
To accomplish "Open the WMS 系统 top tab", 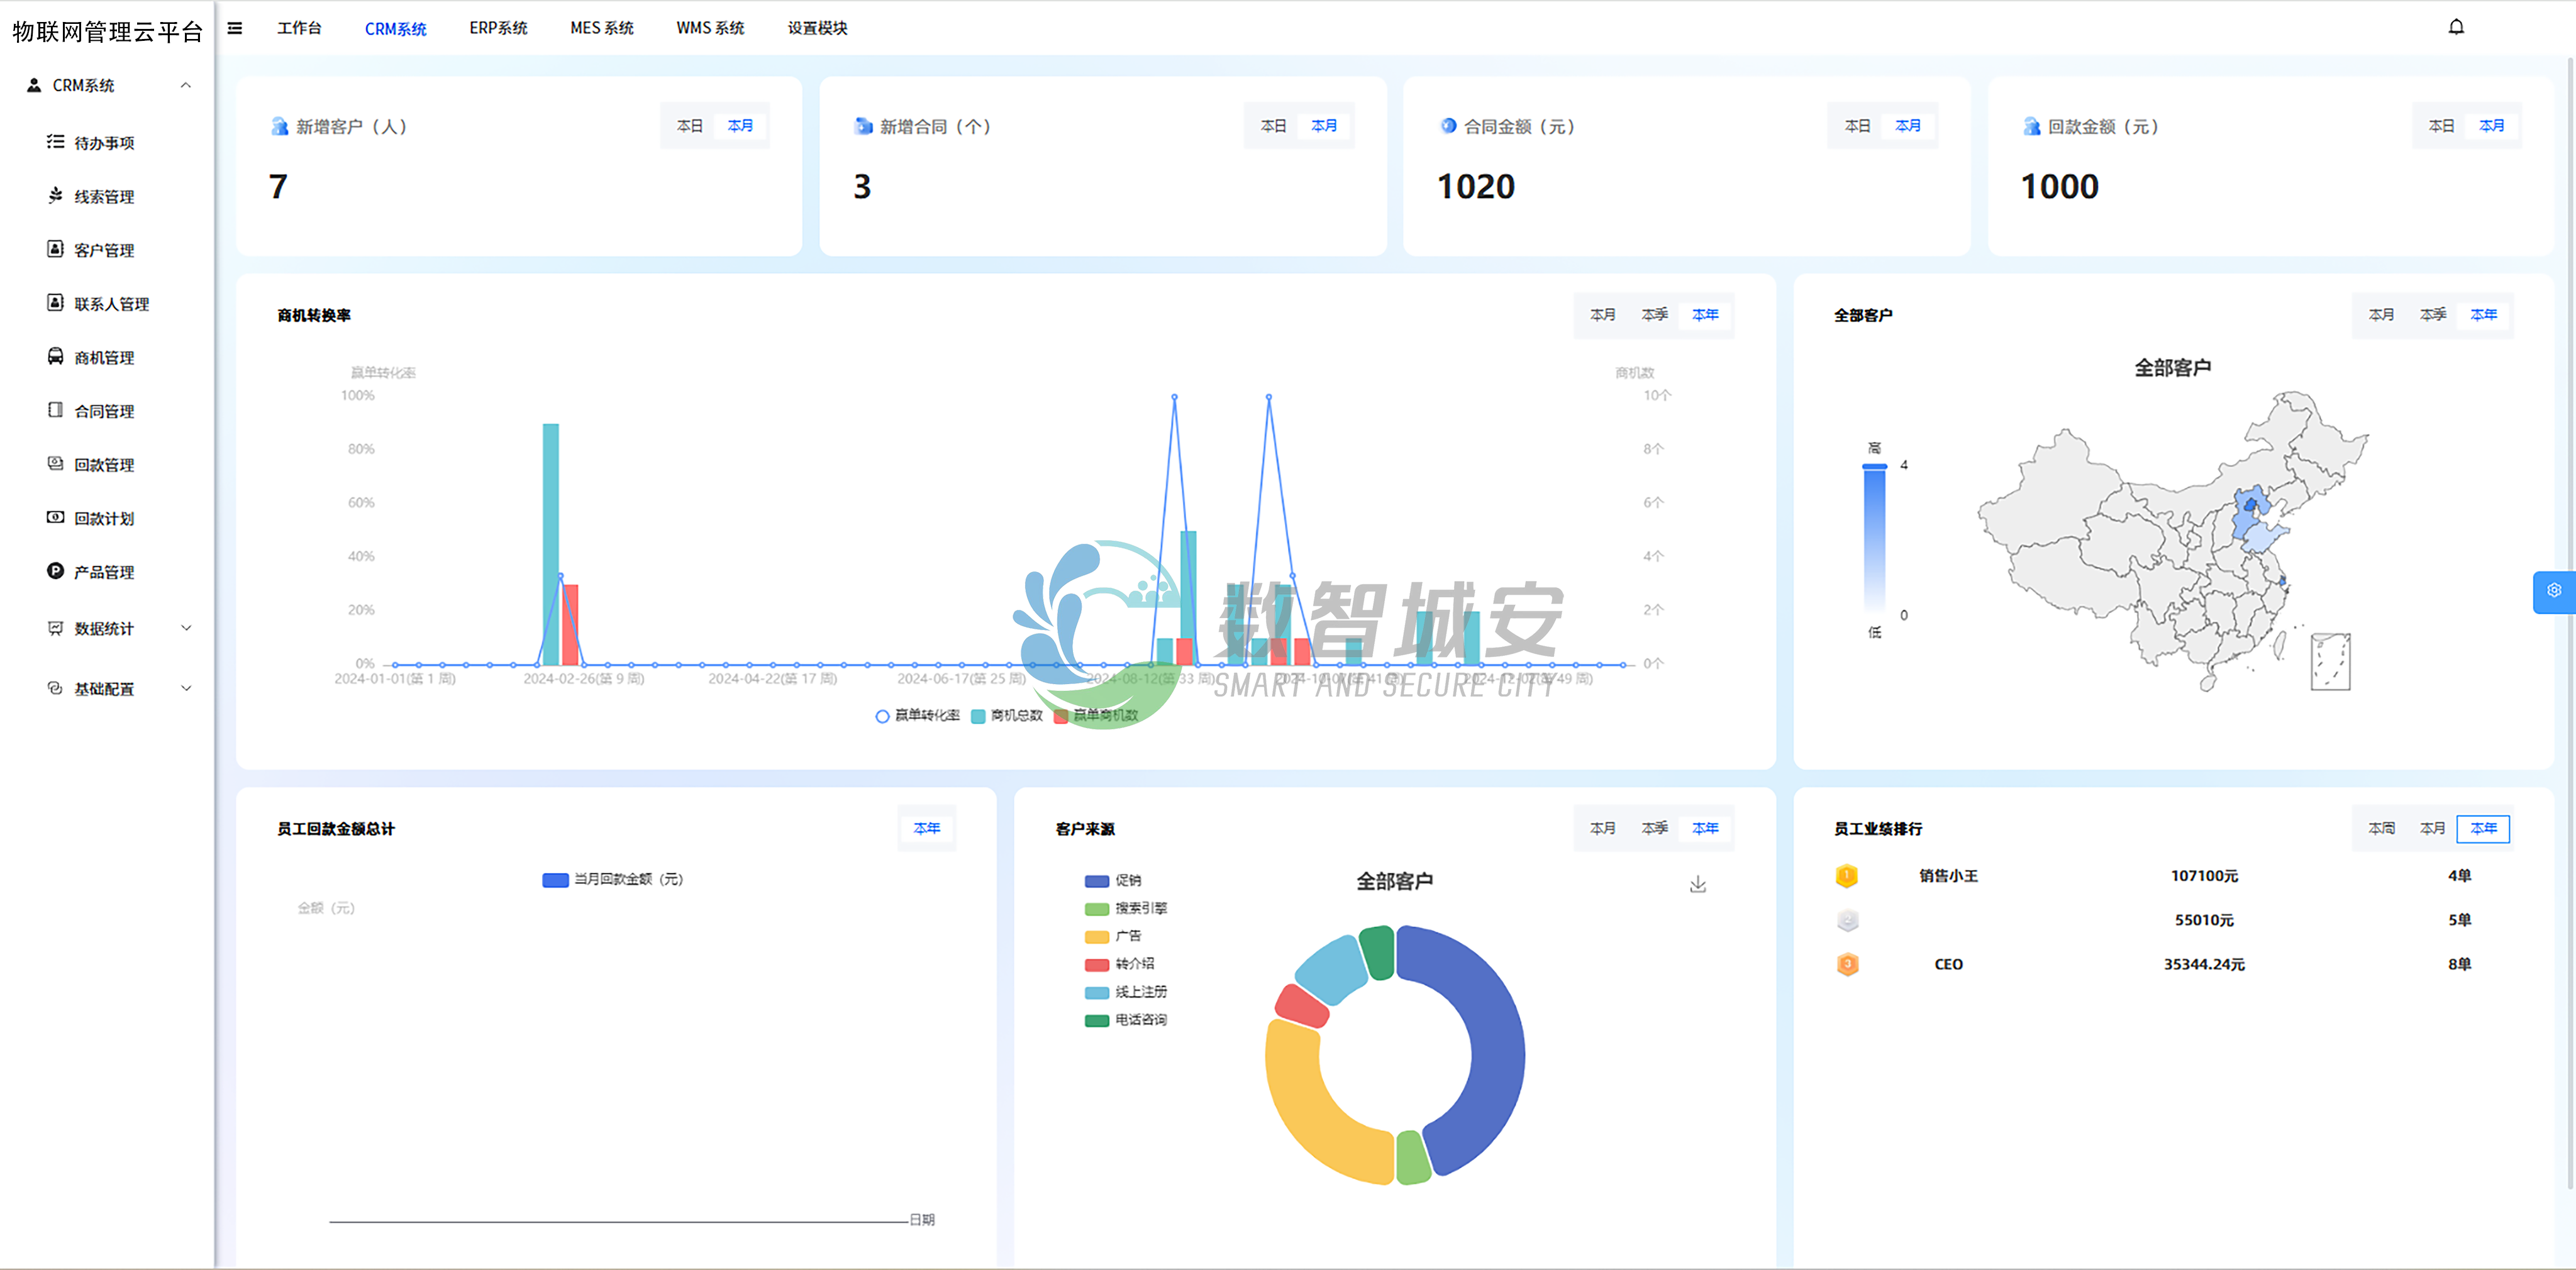I will click(x=710, y=28).
